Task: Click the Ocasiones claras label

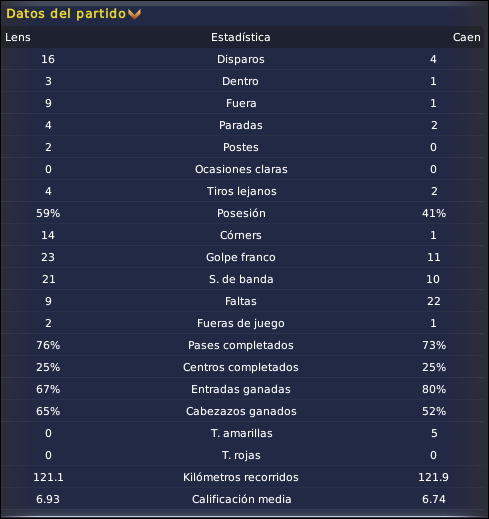Action: [241, 169]
